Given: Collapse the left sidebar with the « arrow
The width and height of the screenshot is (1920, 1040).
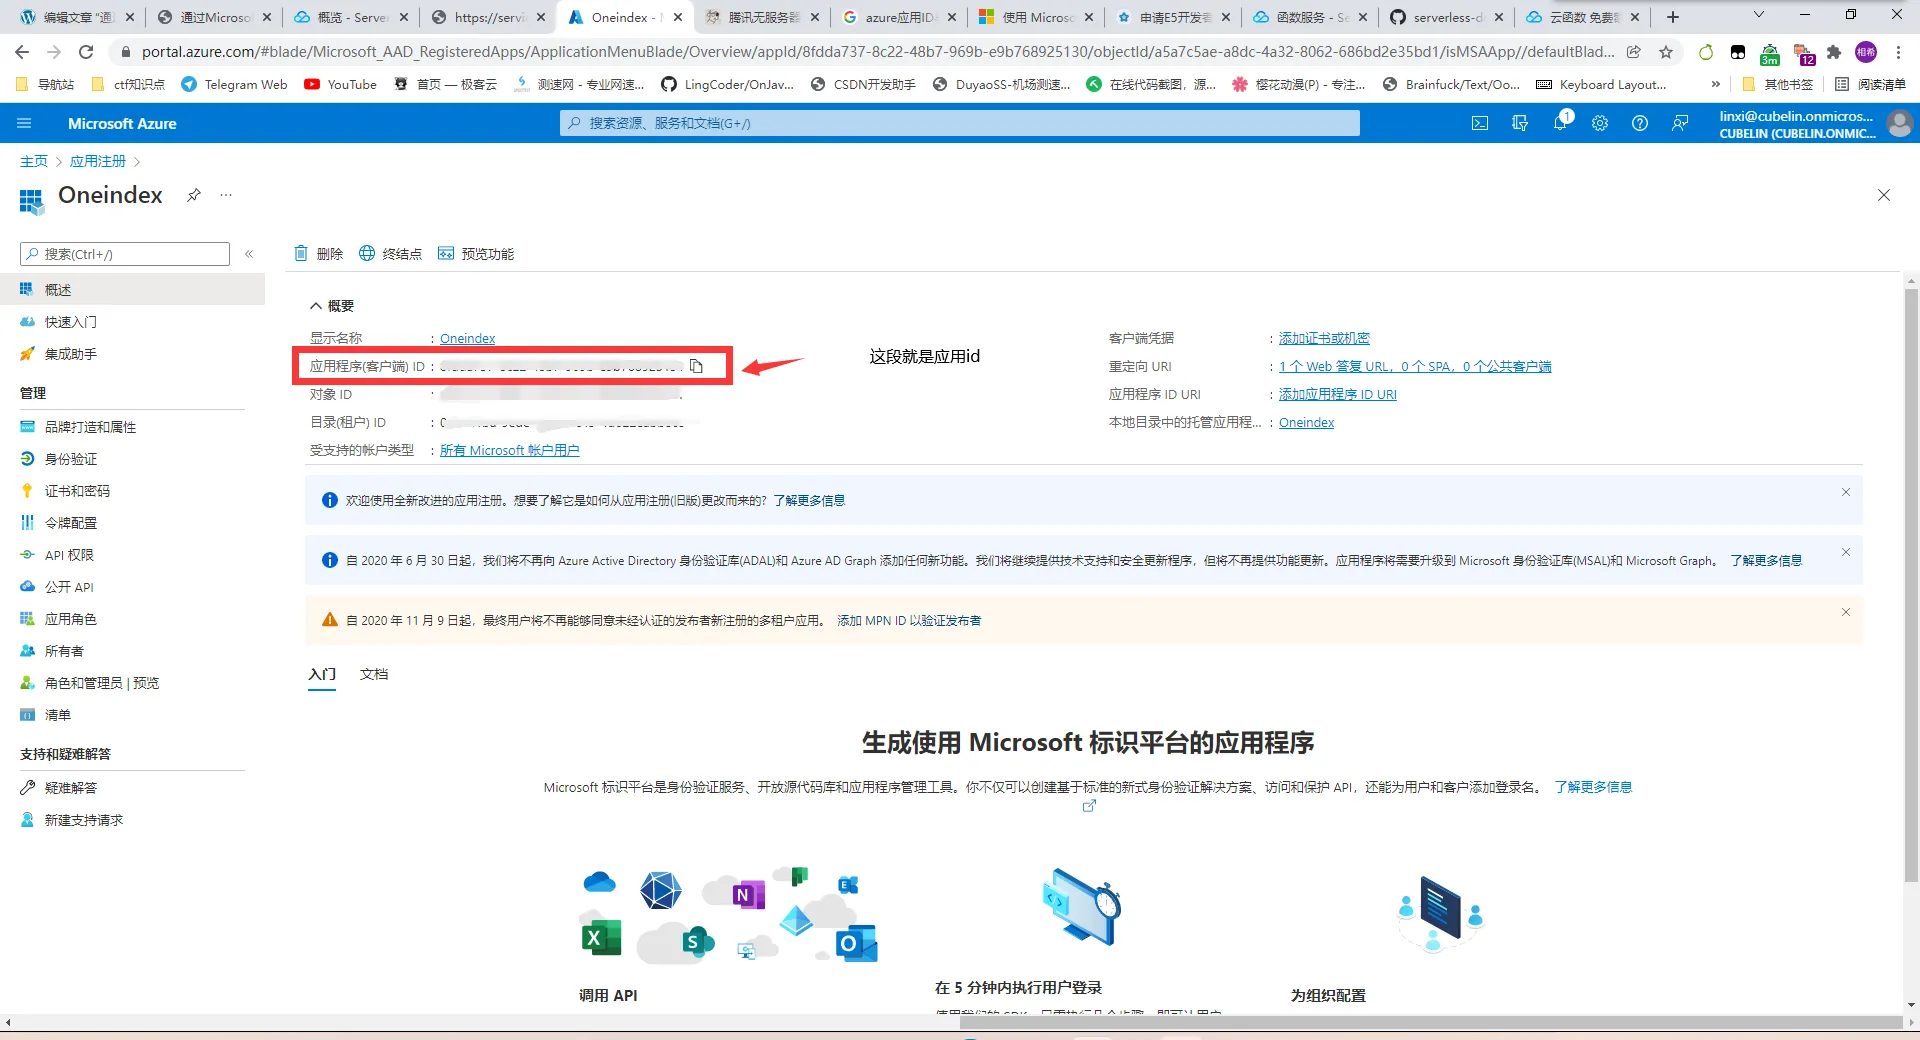Looking at the screenshot, I should [x=249, y=254].
